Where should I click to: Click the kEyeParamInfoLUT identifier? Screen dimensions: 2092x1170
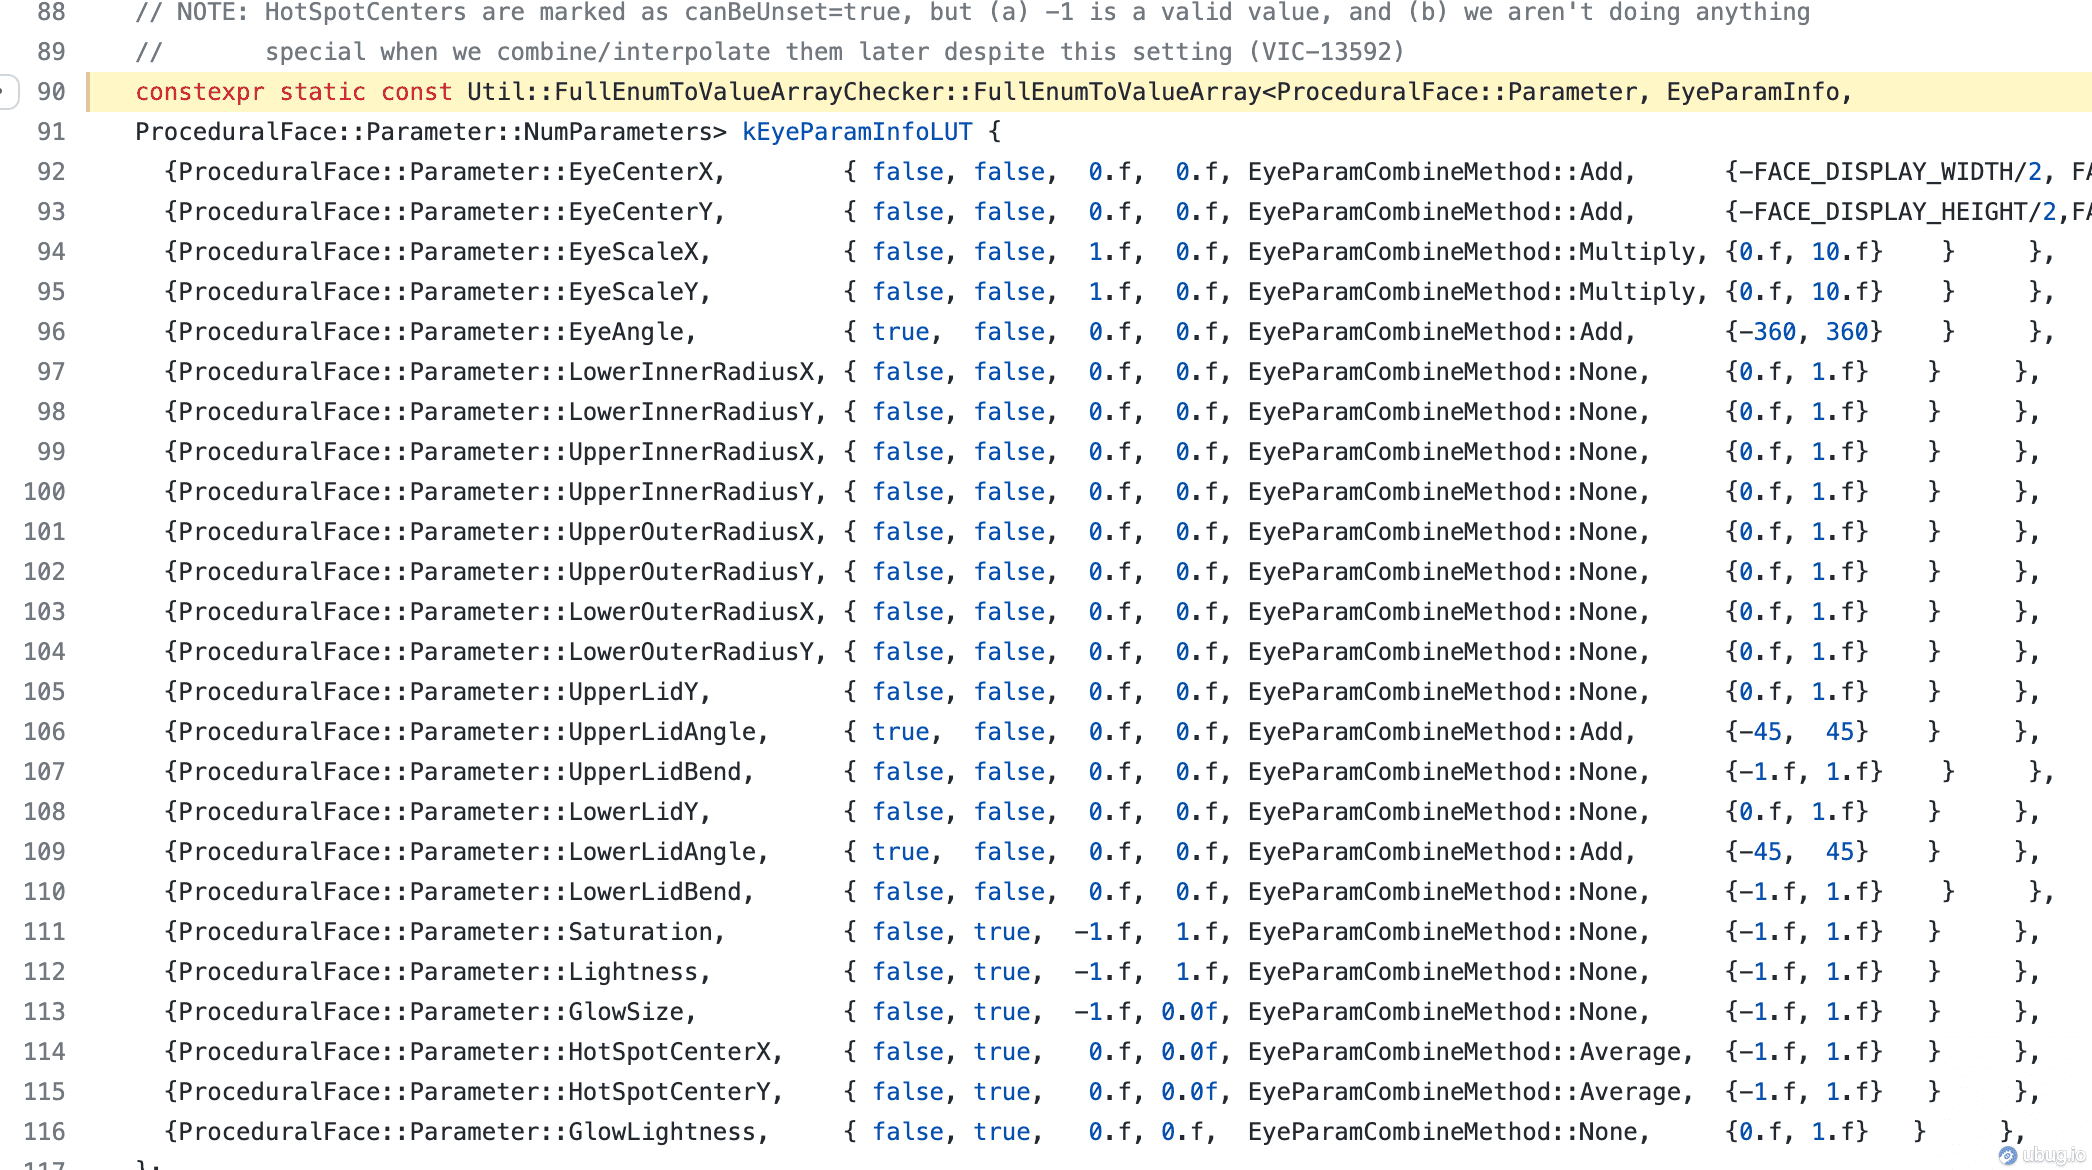[x=856, y=132]
